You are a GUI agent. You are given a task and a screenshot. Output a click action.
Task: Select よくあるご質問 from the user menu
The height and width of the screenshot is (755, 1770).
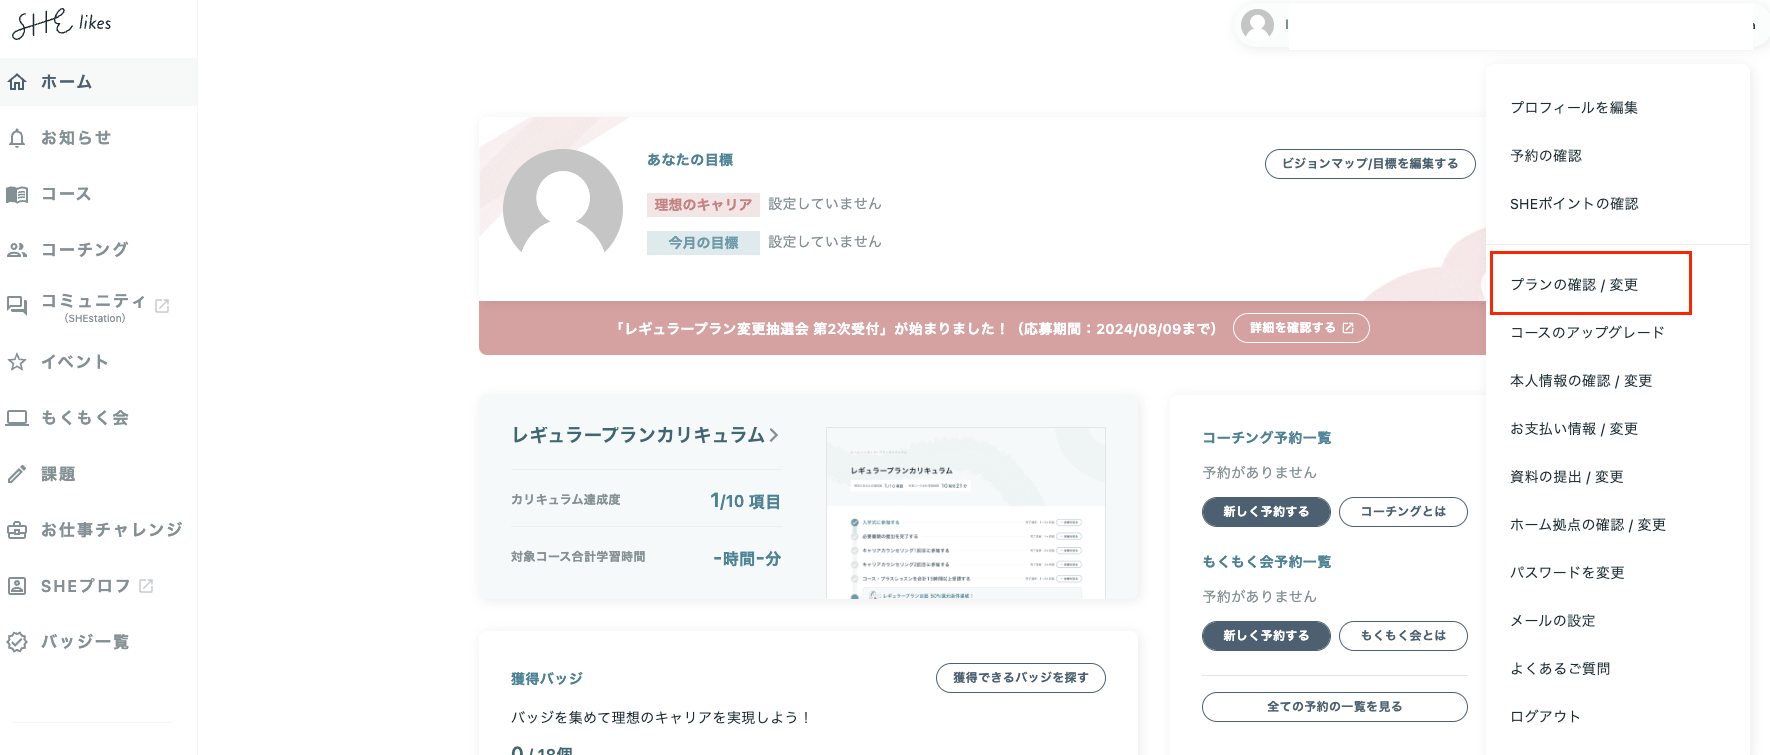click(x=1560, y=669)
